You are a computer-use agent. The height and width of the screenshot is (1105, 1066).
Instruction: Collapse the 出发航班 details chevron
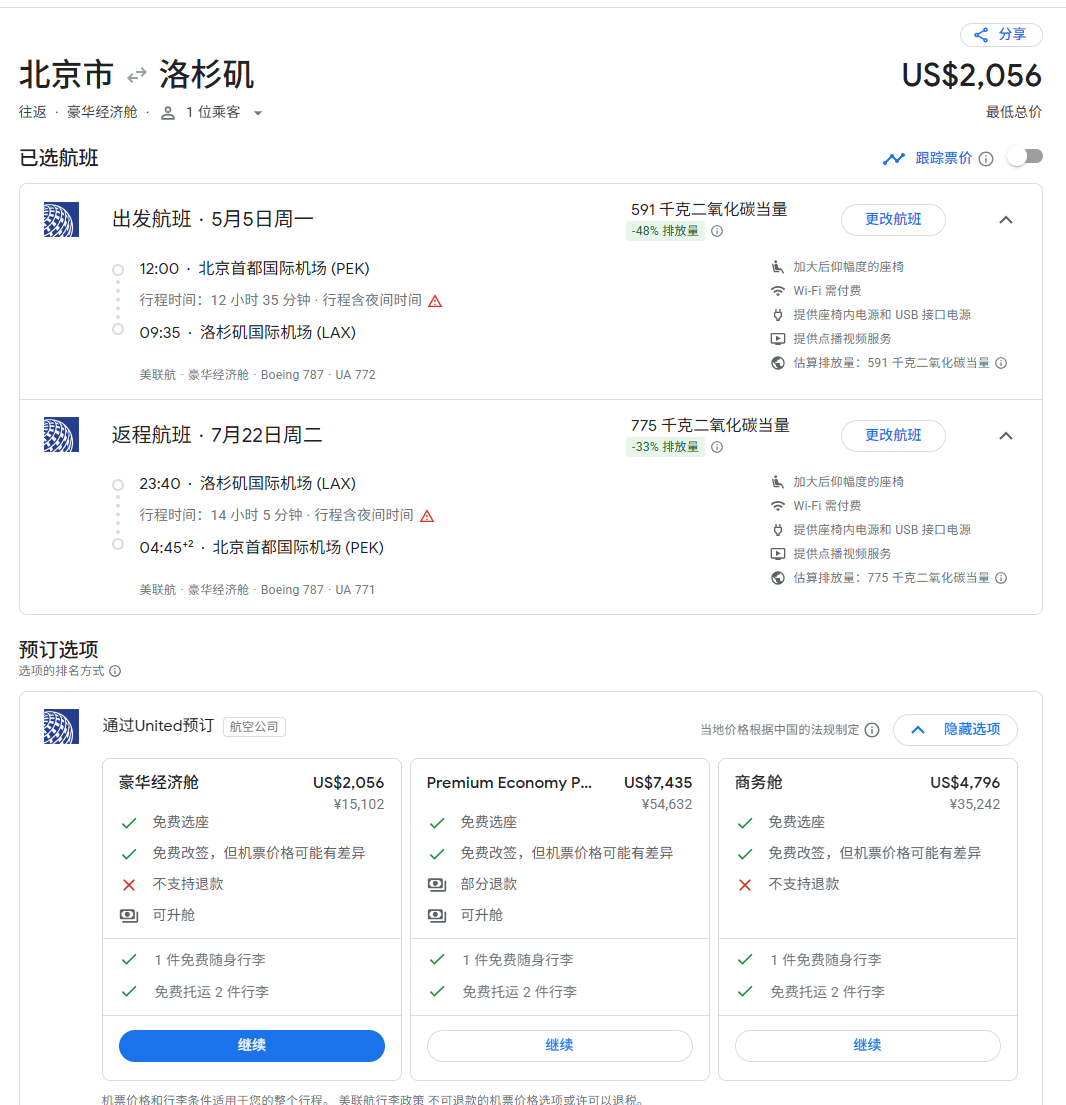[1006, 220]
